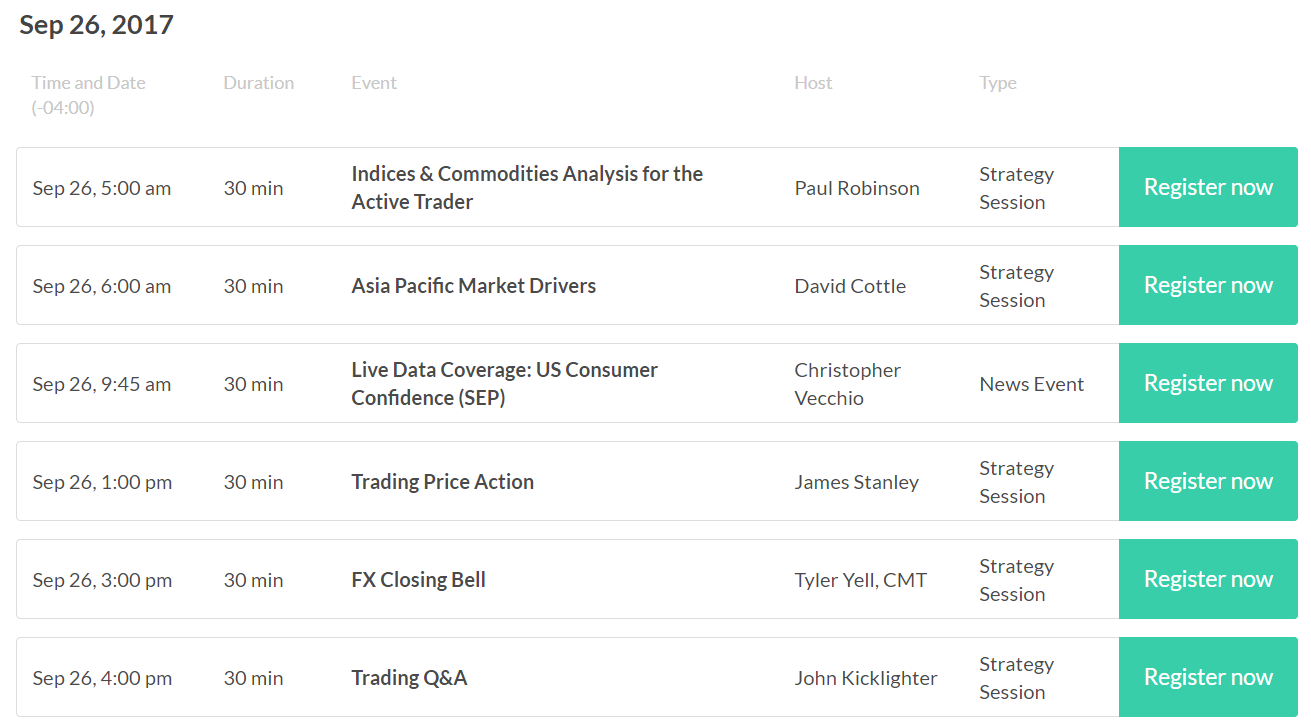The height and width of the screenshot is (726, 1311).
Task: Register for Indices & Commodities Analysis webinar
Action: pyautogui.click(x=1208, y=187)
